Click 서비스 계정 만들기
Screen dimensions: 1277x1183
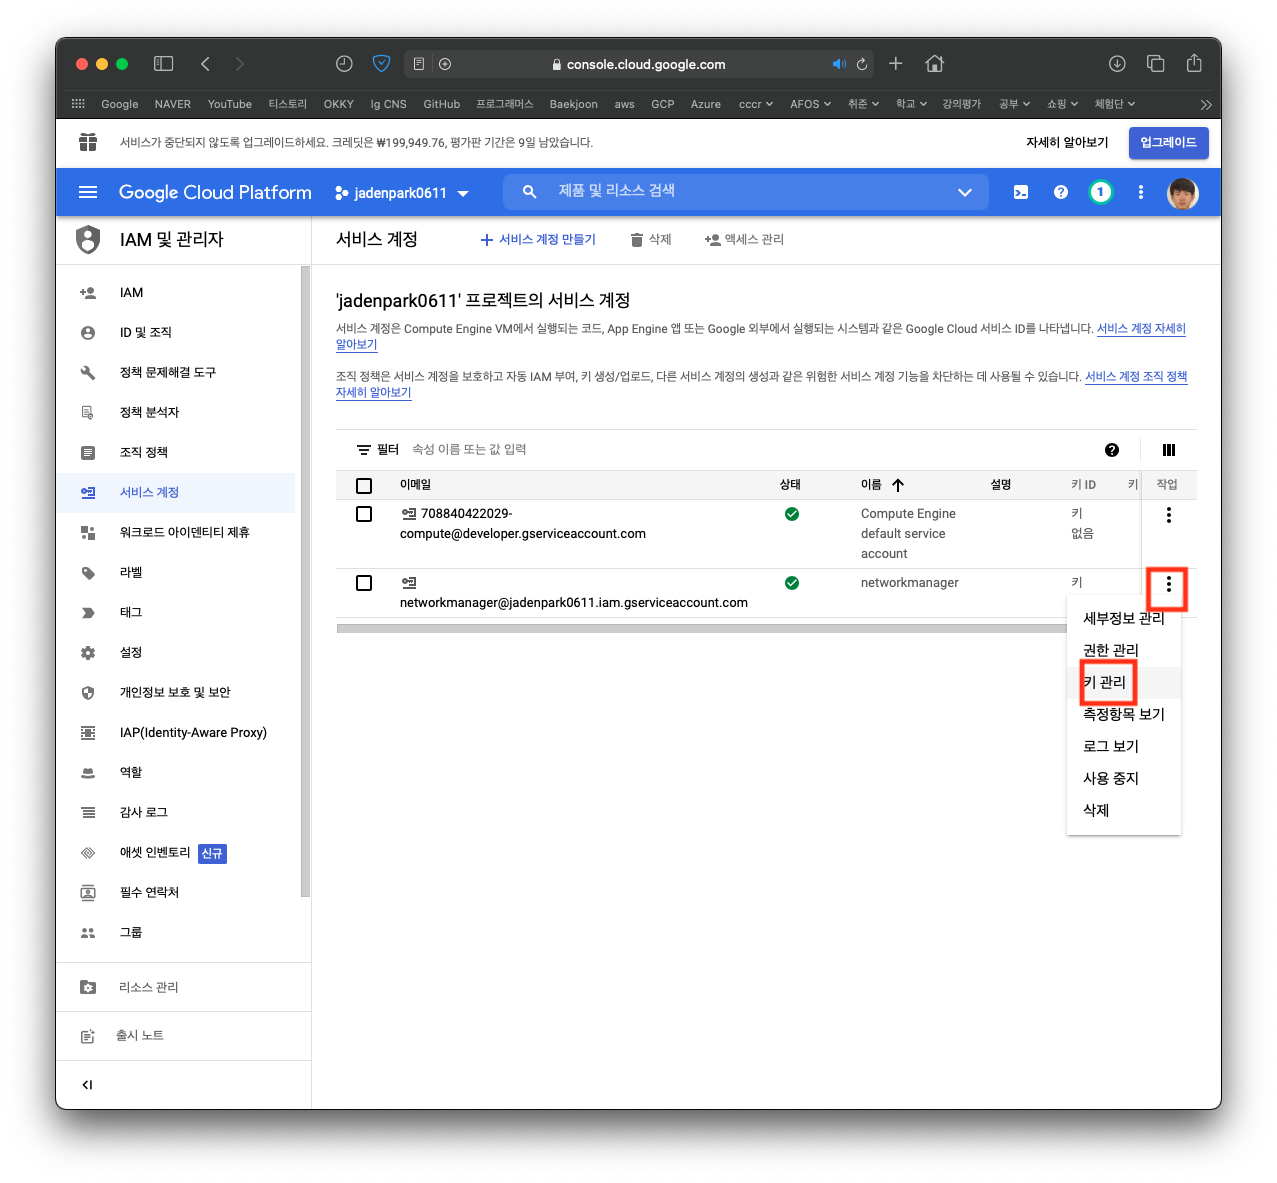pyautogui.click(x=538, y=240)
